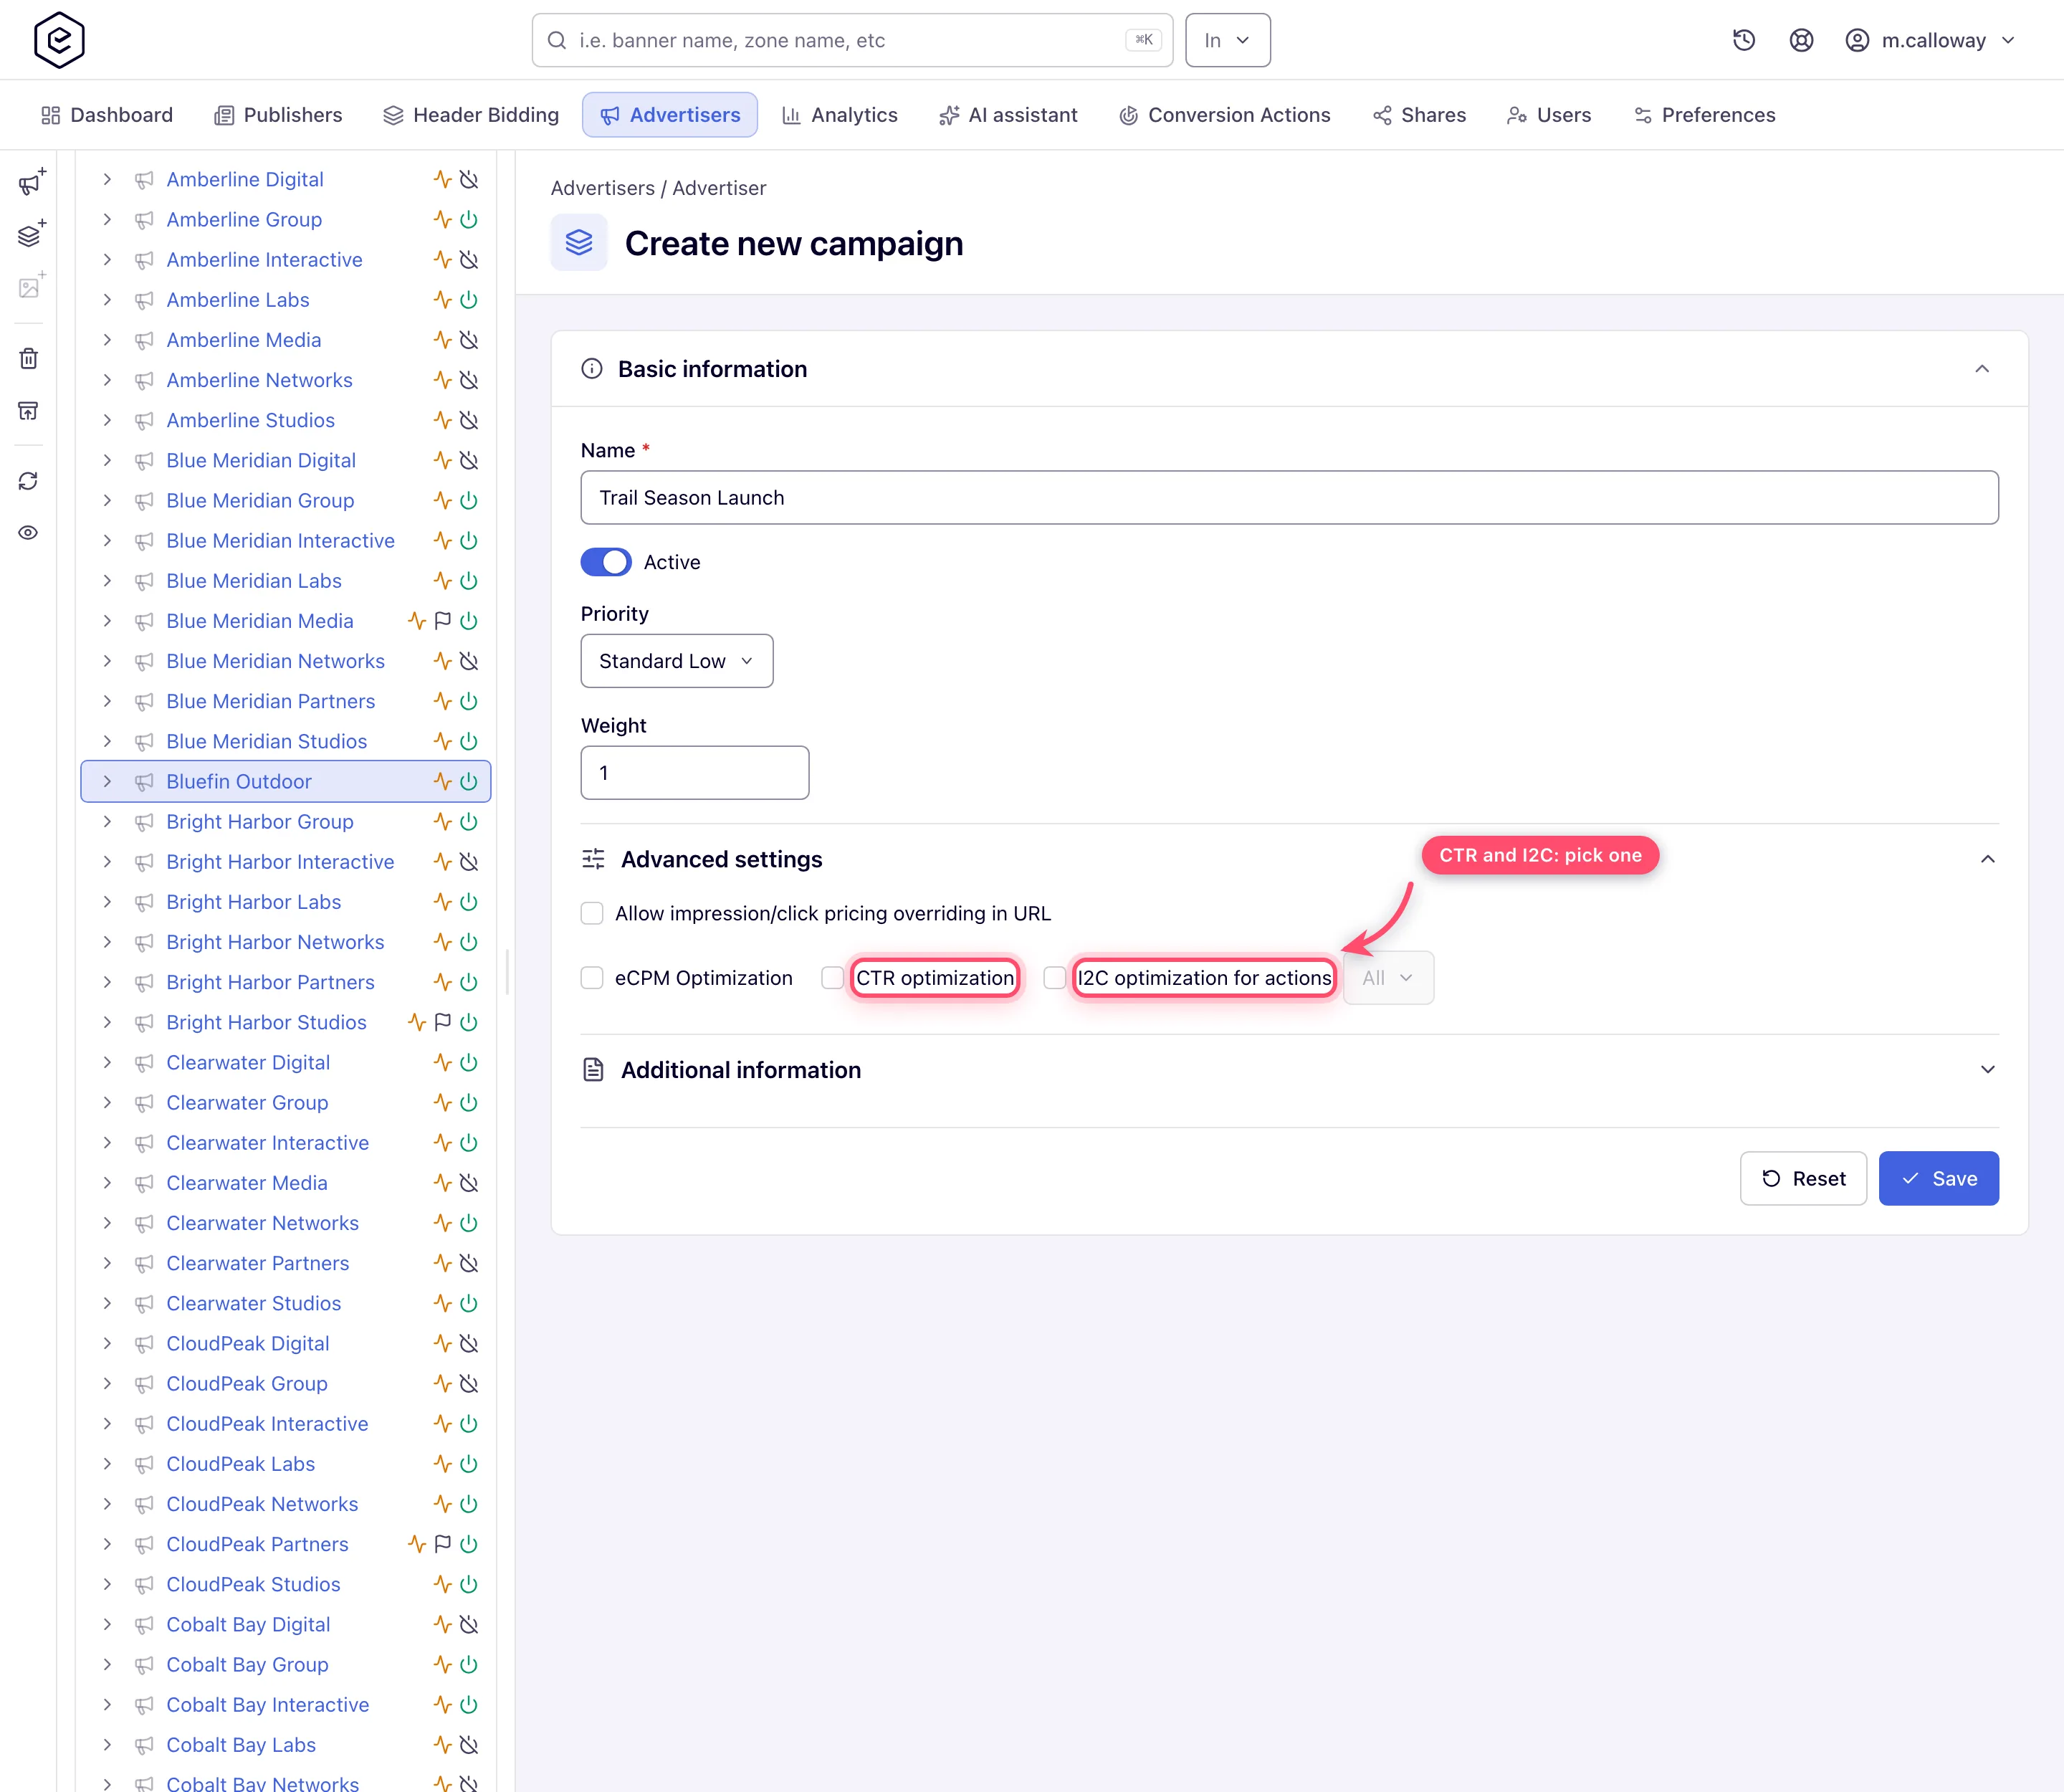
Task: Open the Priority Standard Low dropdown
Action: point(677,661)
